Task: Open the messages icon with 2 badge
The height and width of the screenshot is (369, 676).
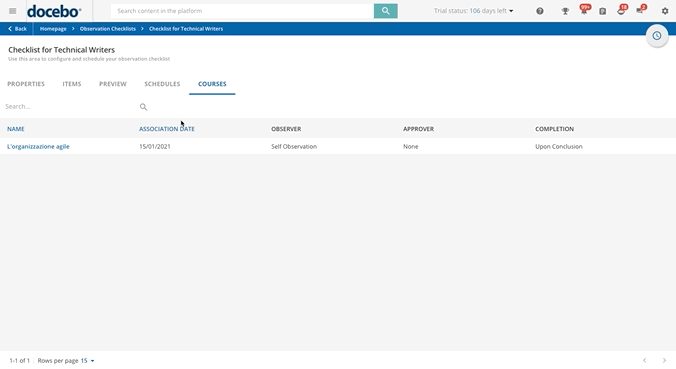Action: coord(641,10)
